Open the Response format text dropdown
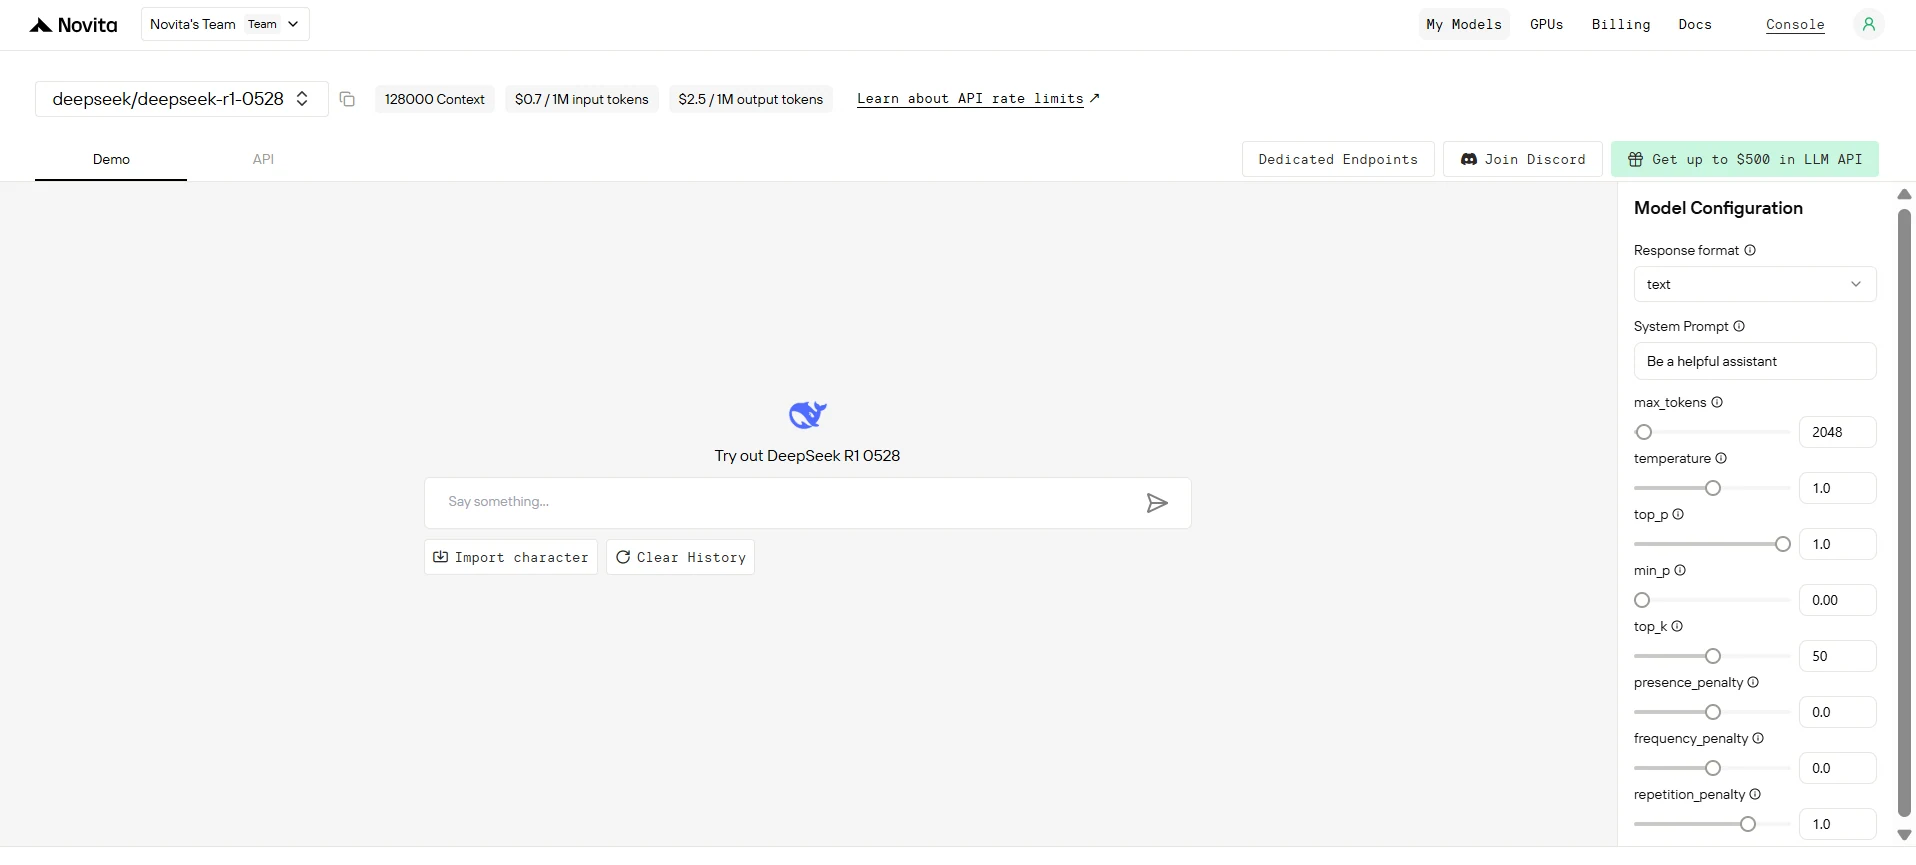 (1755, 284)
